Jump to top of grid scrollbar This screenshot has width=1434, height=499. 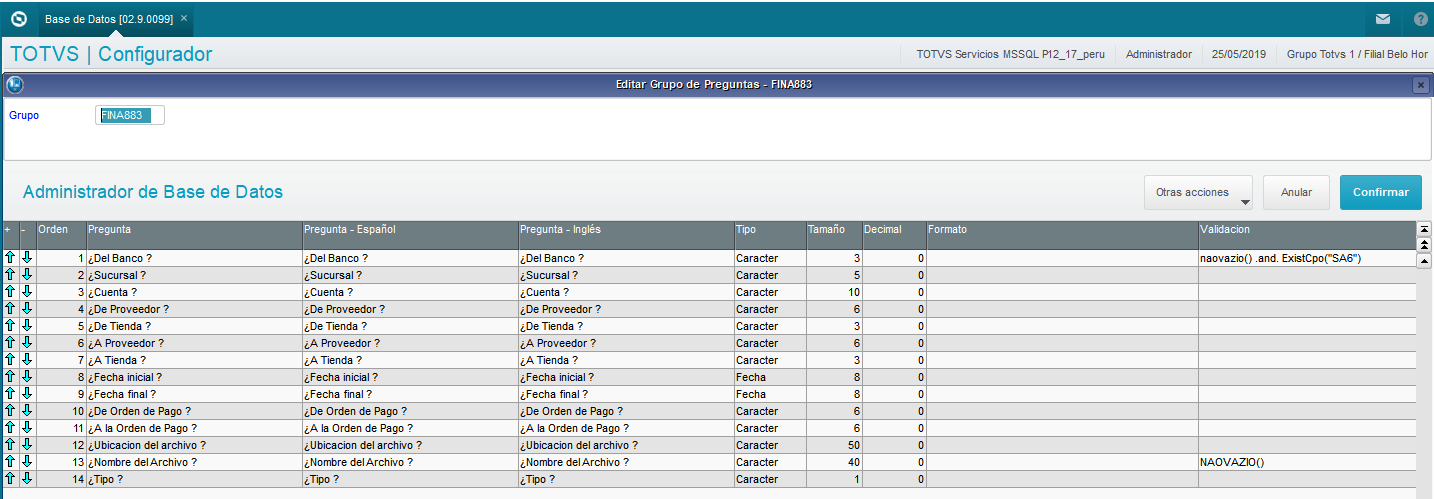(1424, 229)
